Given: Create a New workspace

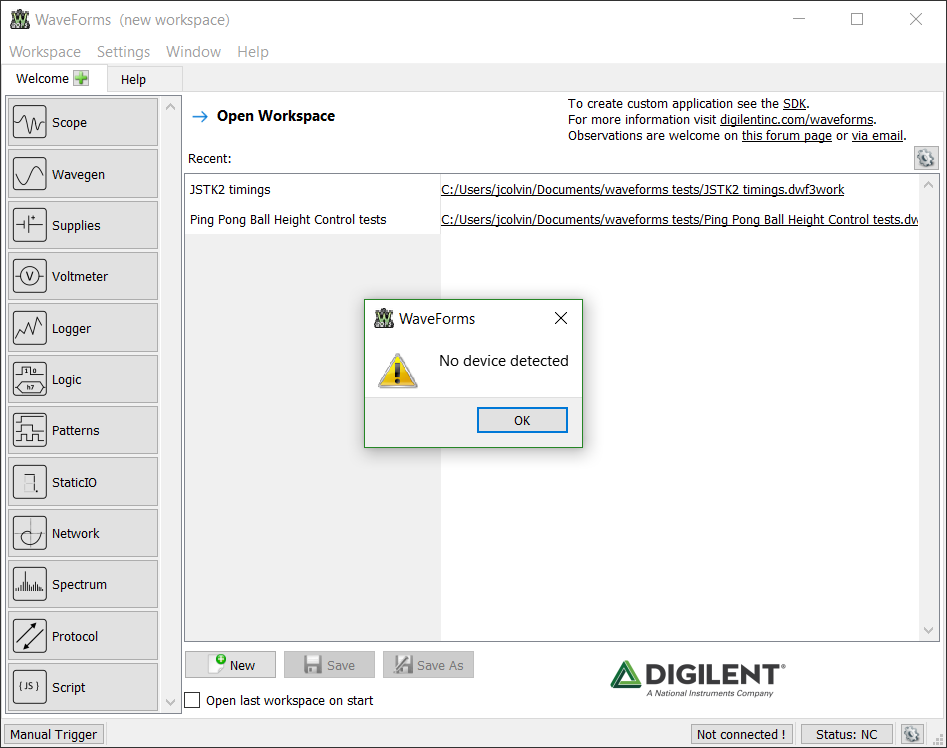Looking at the screenshot, I should click(231, 665).
